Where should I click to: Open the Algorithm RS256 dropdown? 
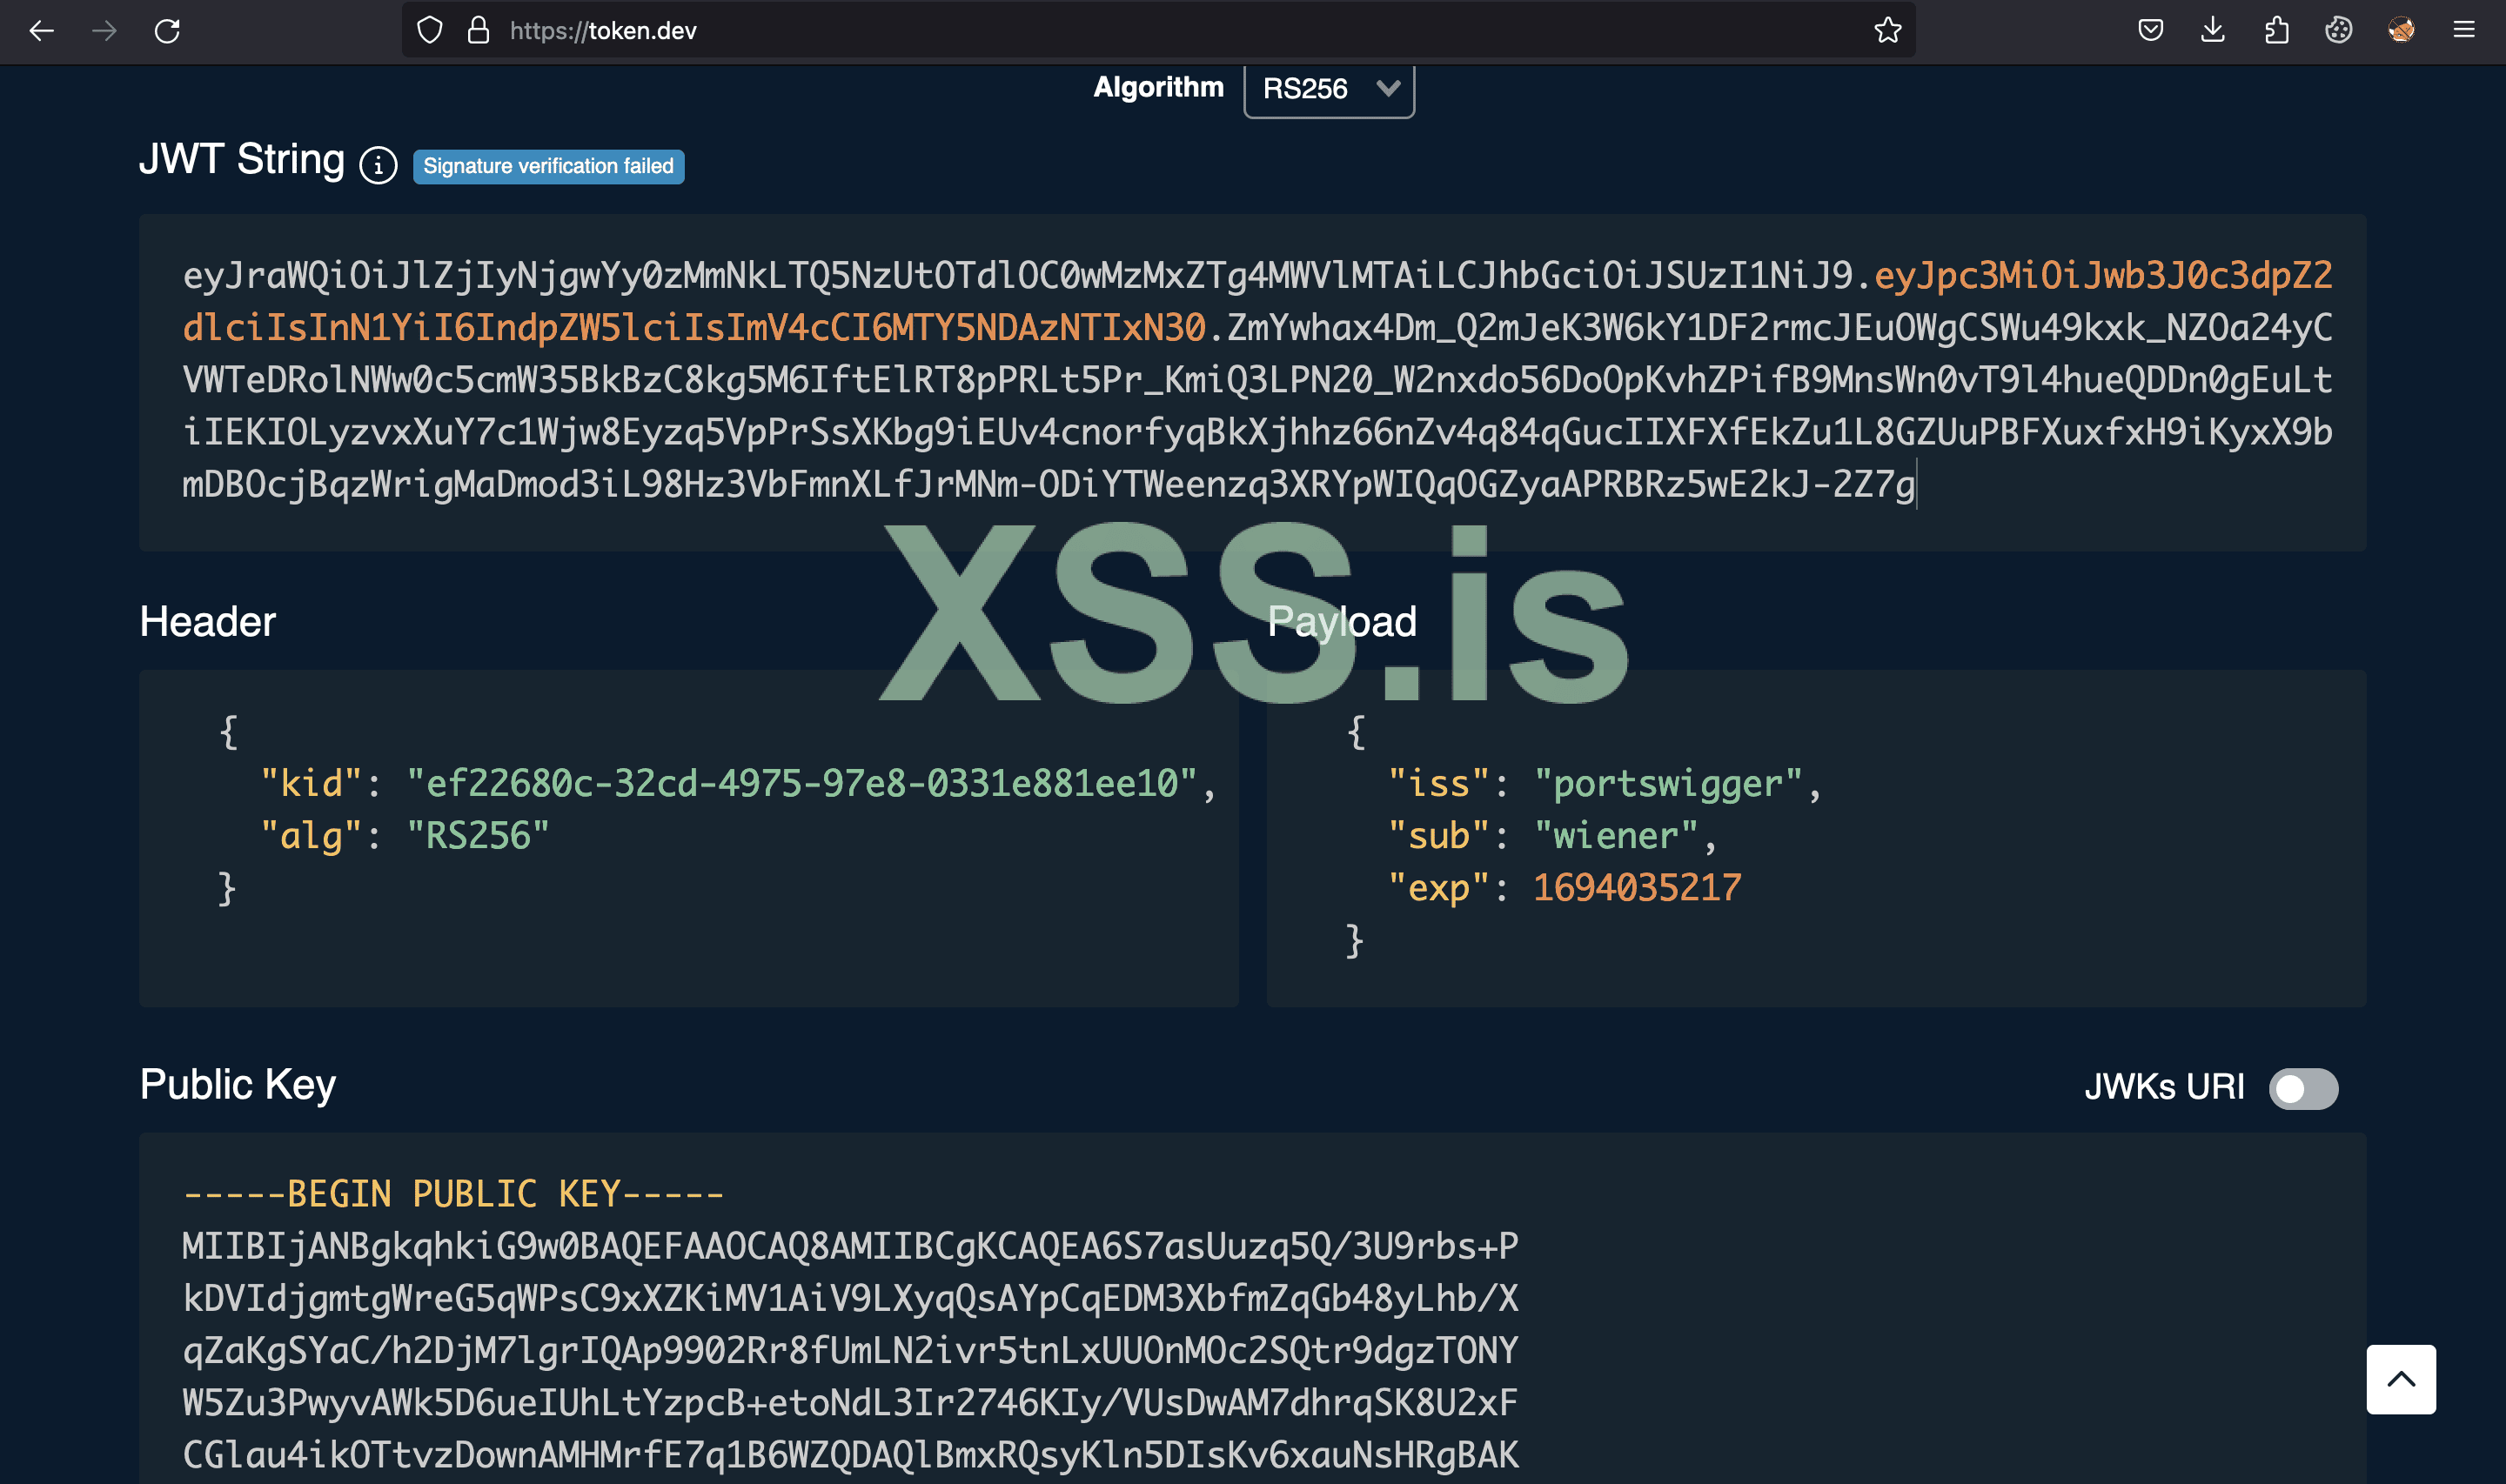pos(1328,89)
